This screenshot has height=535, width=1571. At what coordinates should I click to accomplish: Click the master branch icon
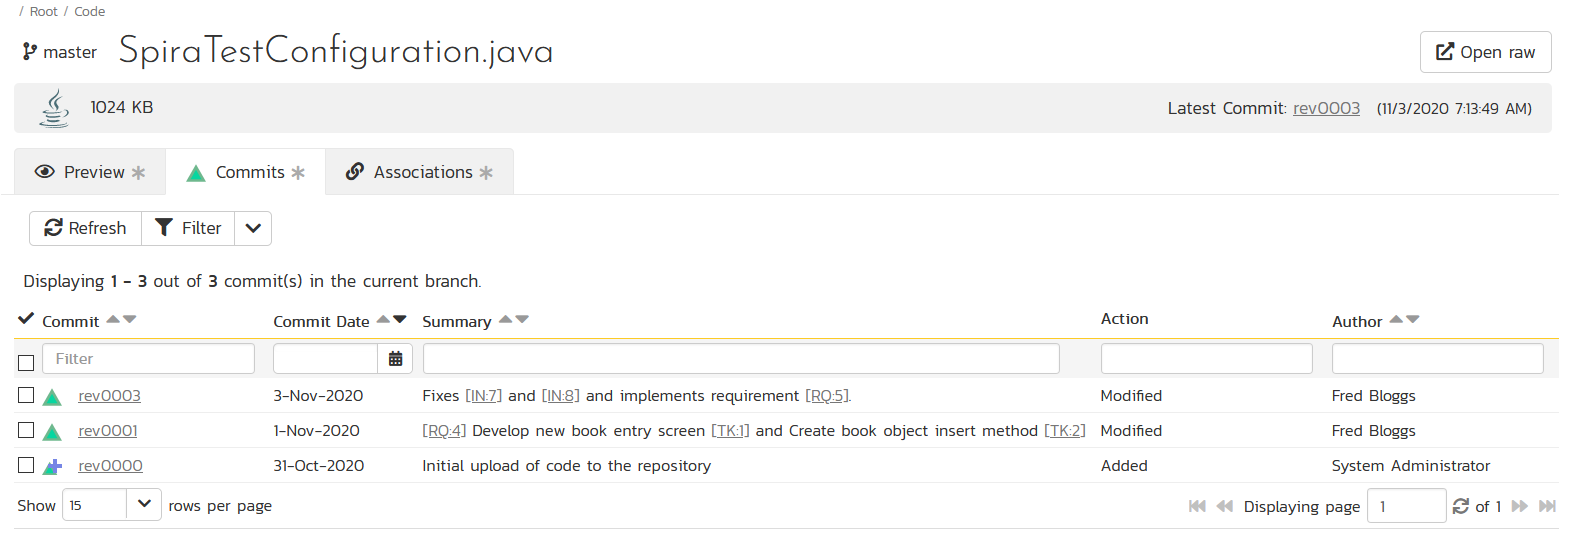(x=30, y=52)
